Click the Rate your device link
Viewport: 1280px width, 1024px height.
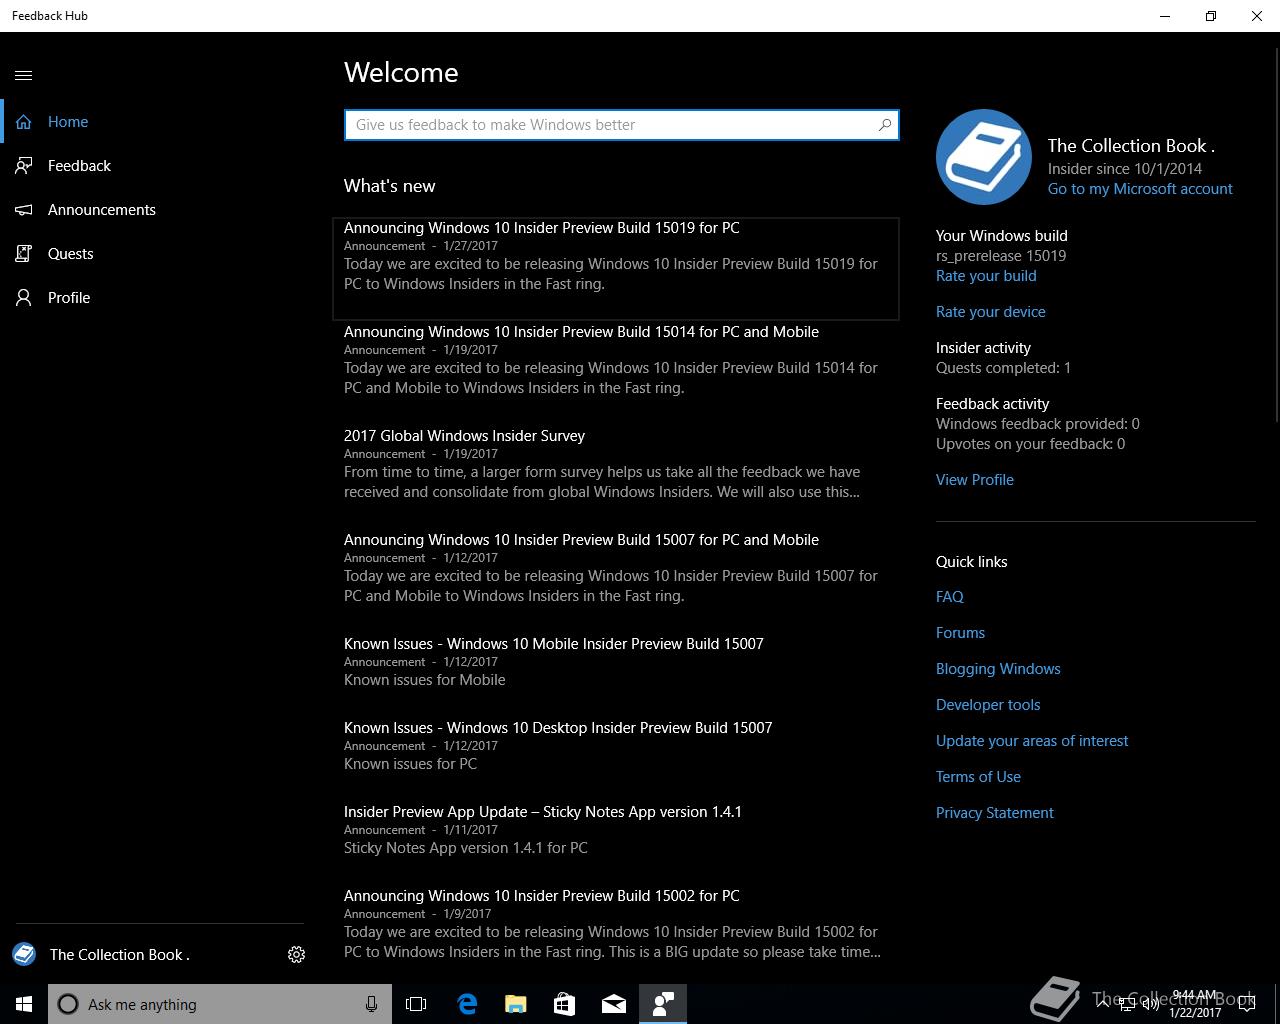pyautogui.click(x=991, y=312)
